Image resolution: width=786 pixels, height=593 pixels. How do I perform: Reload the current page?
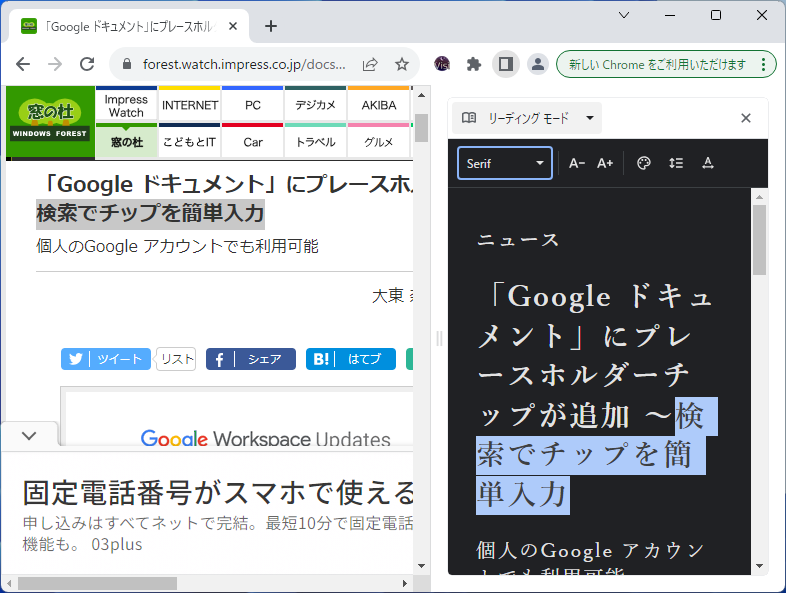pos(87,64)
